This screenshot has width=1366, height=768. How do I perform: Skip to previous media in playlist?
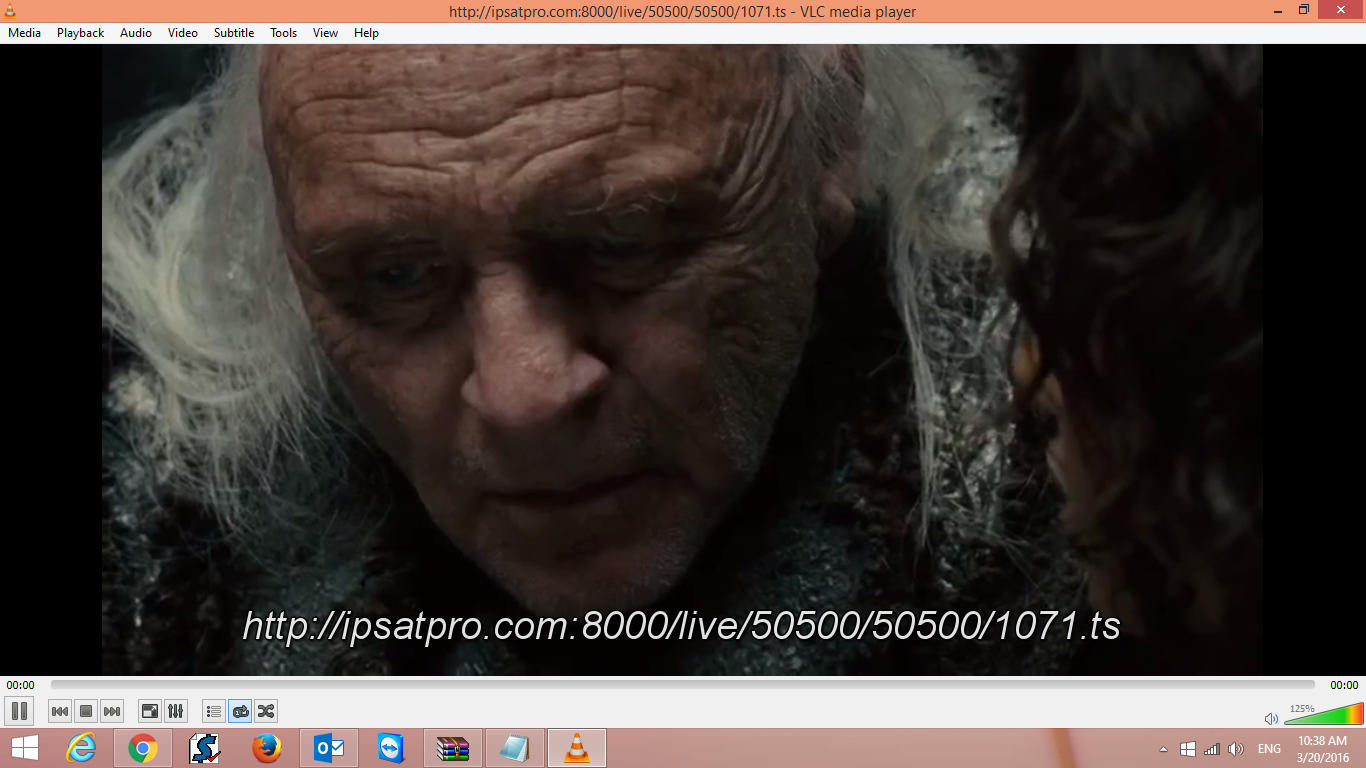[60, 711]
